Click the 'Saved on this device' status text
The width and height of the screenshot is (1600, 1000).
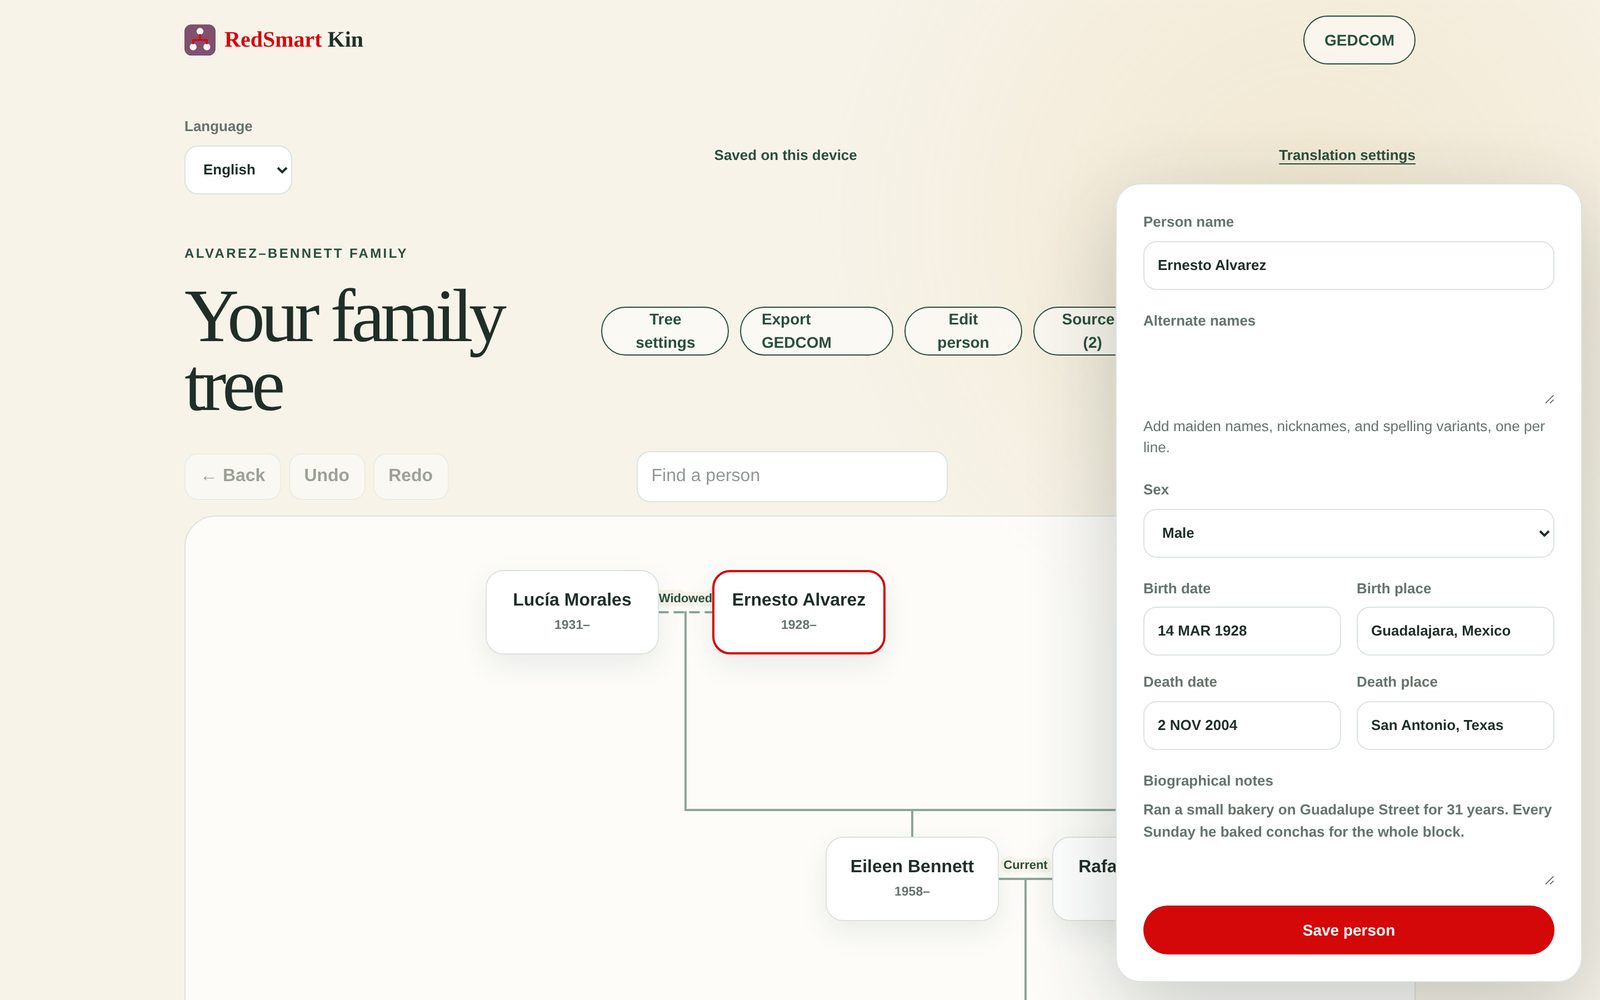(x=785, y=155)
